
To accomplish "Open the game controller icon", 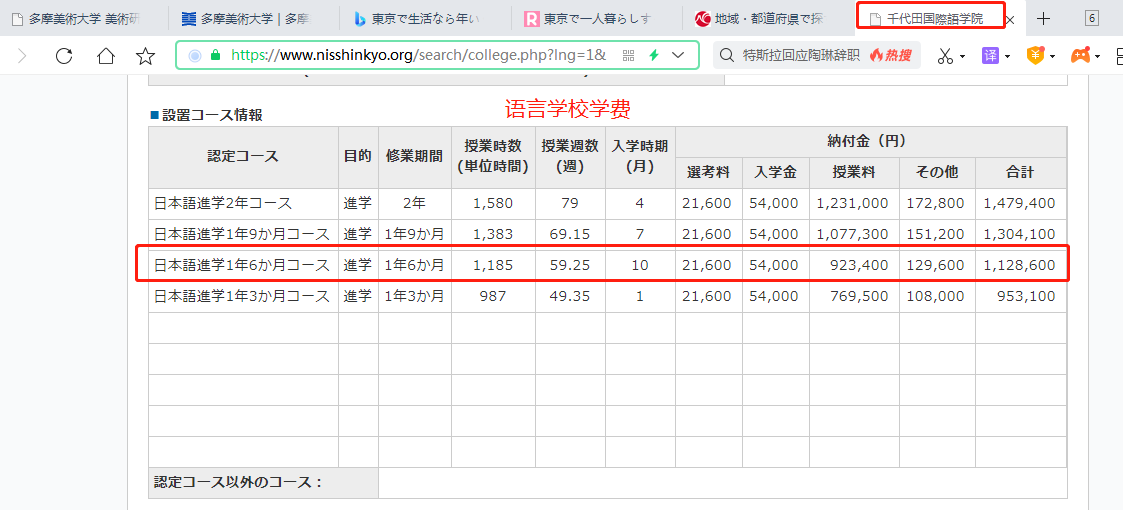I will 1081,56.
